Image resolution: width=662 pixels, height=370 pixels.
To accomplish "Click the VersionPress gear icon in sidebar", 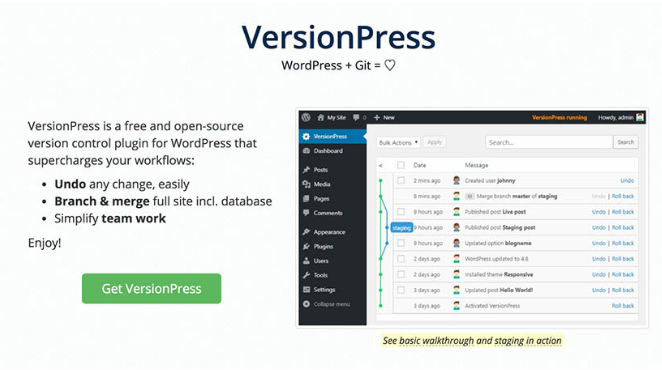I will [x=306, y=136].
